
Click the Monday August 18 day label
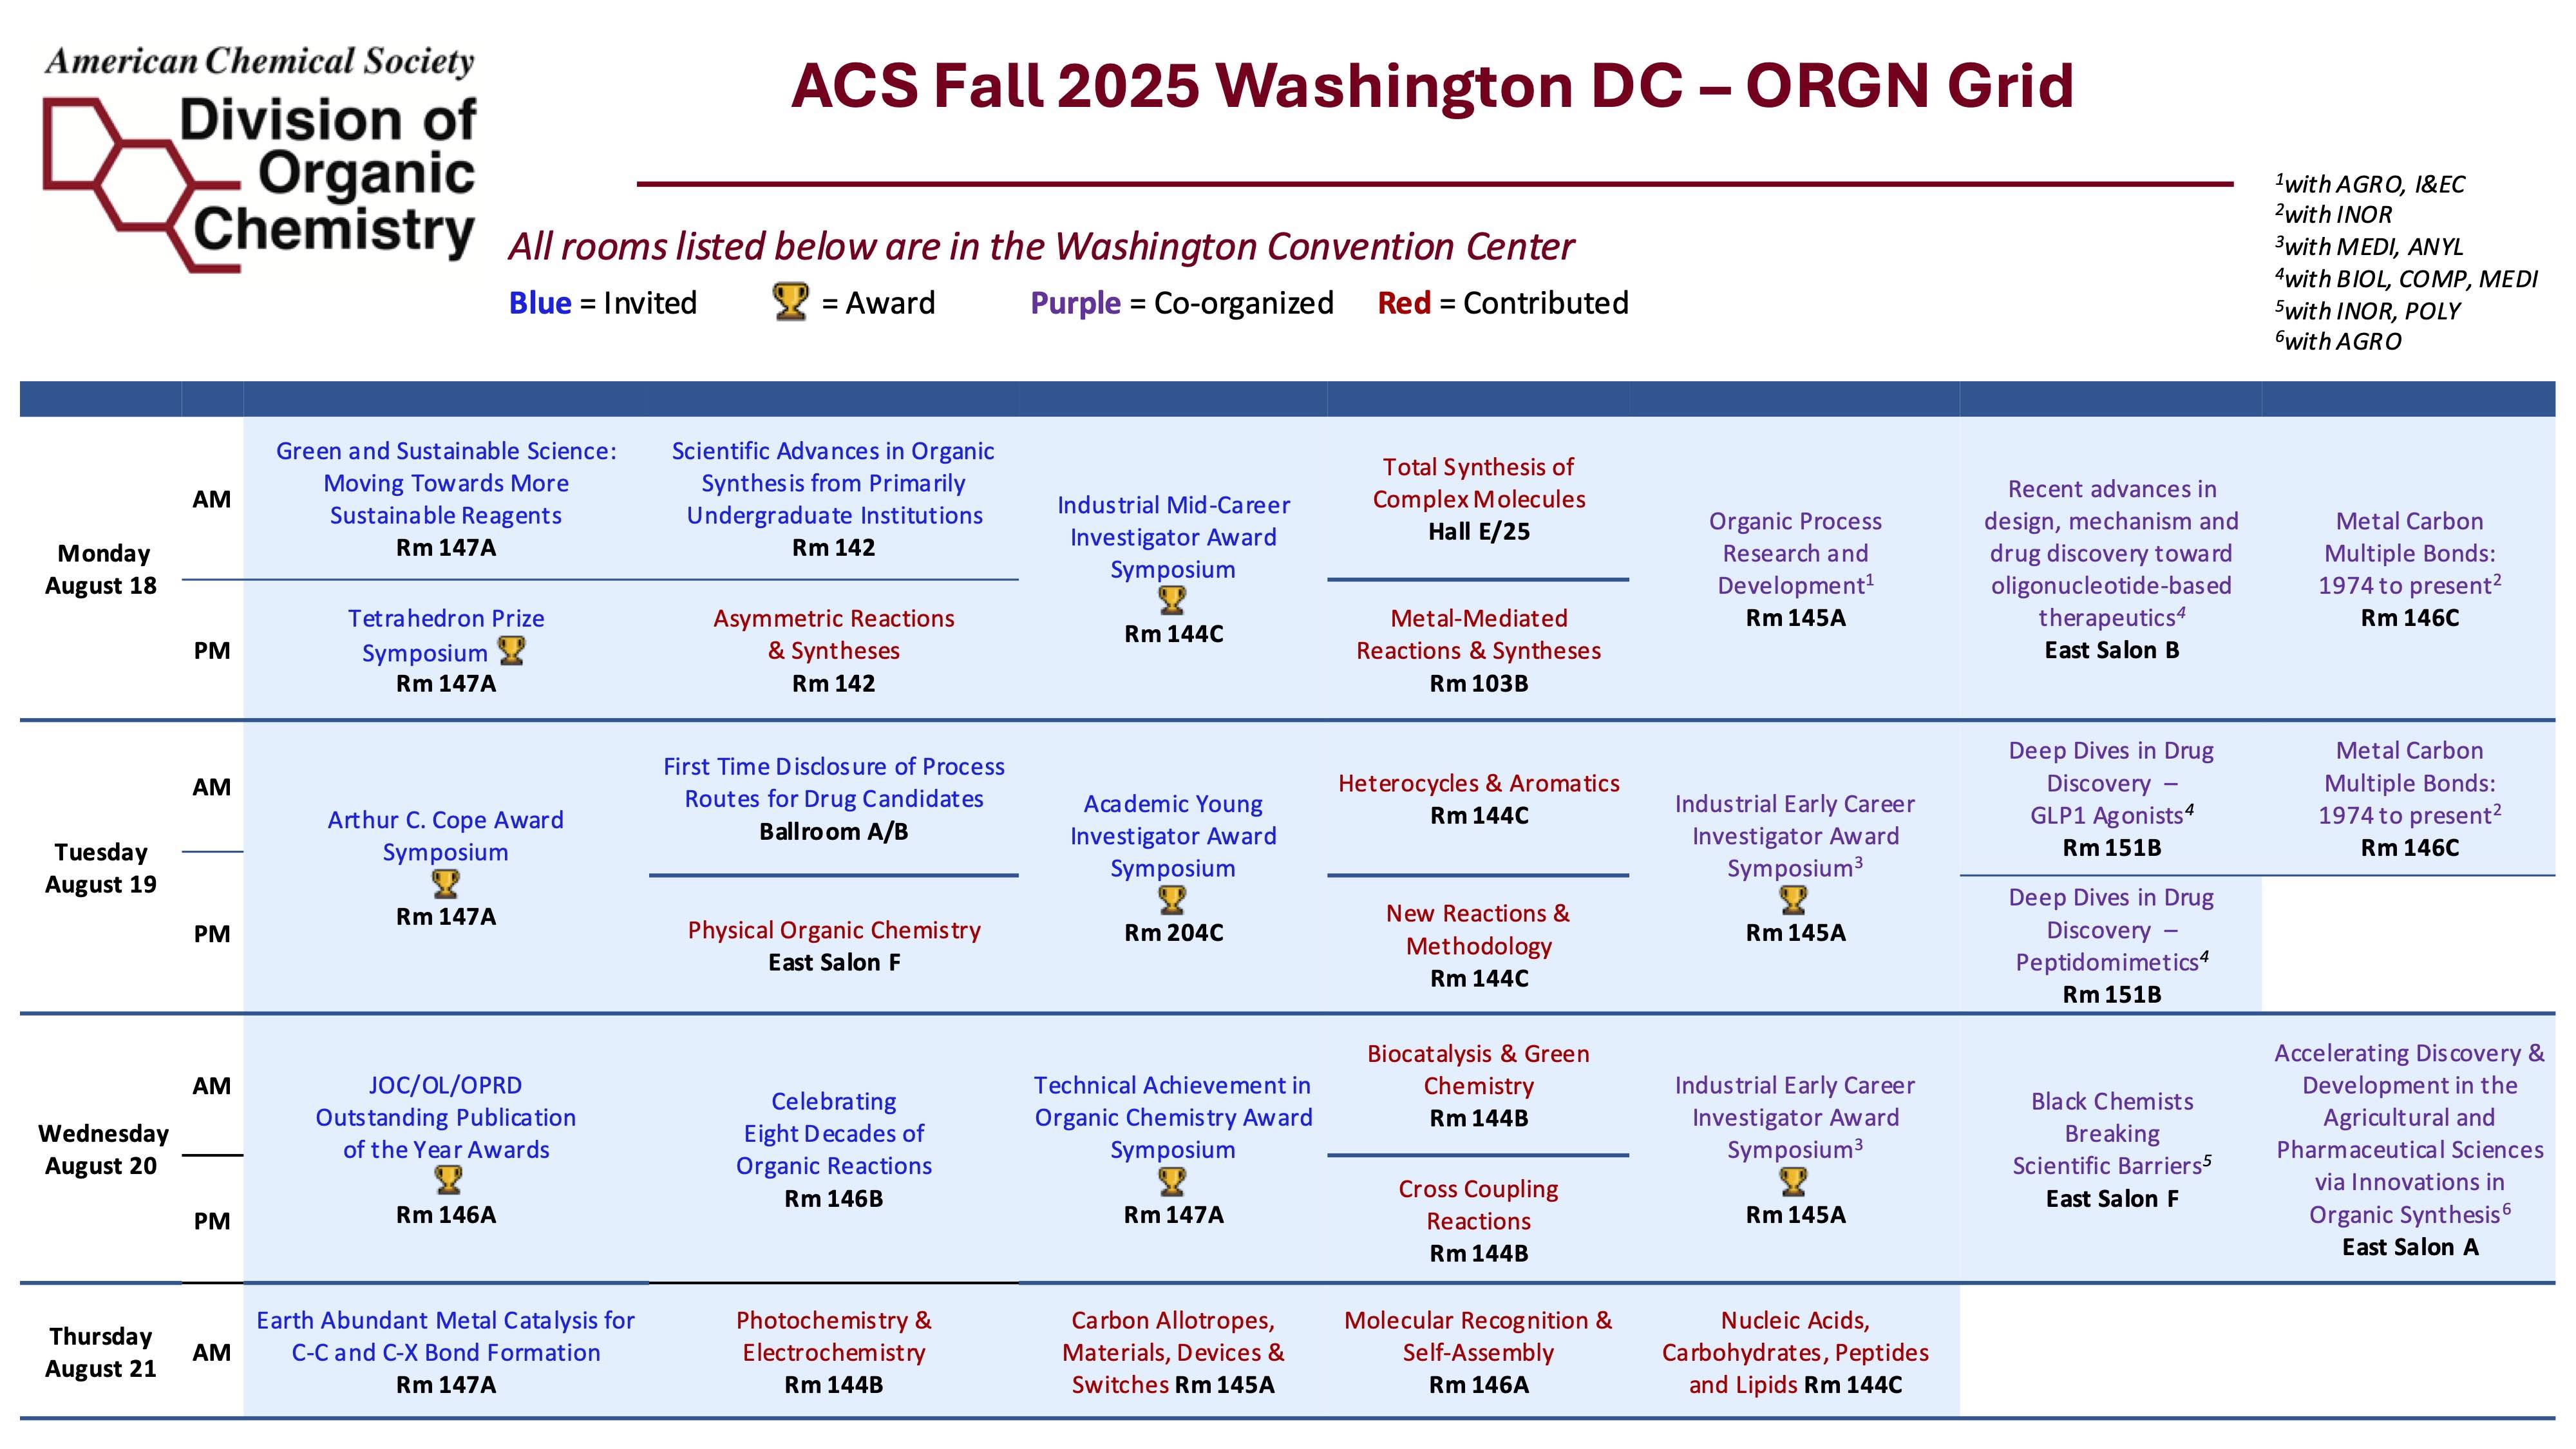[x=101, y=569]
